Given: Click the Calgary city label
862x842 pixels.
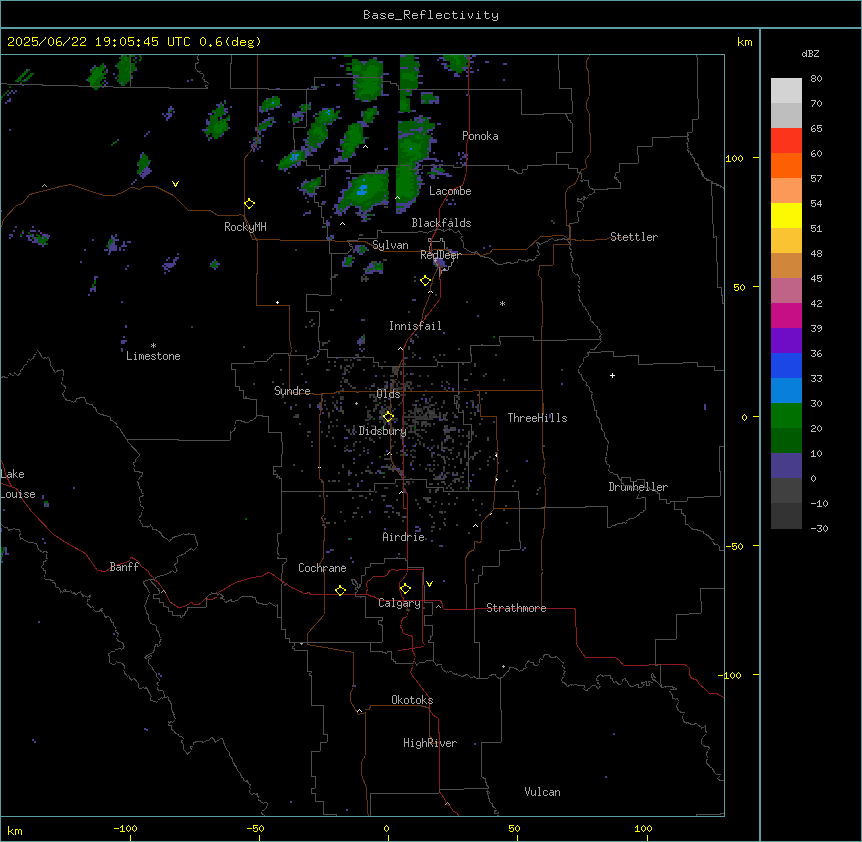Looking at the screenshot, I should click(x=399, y=603).
